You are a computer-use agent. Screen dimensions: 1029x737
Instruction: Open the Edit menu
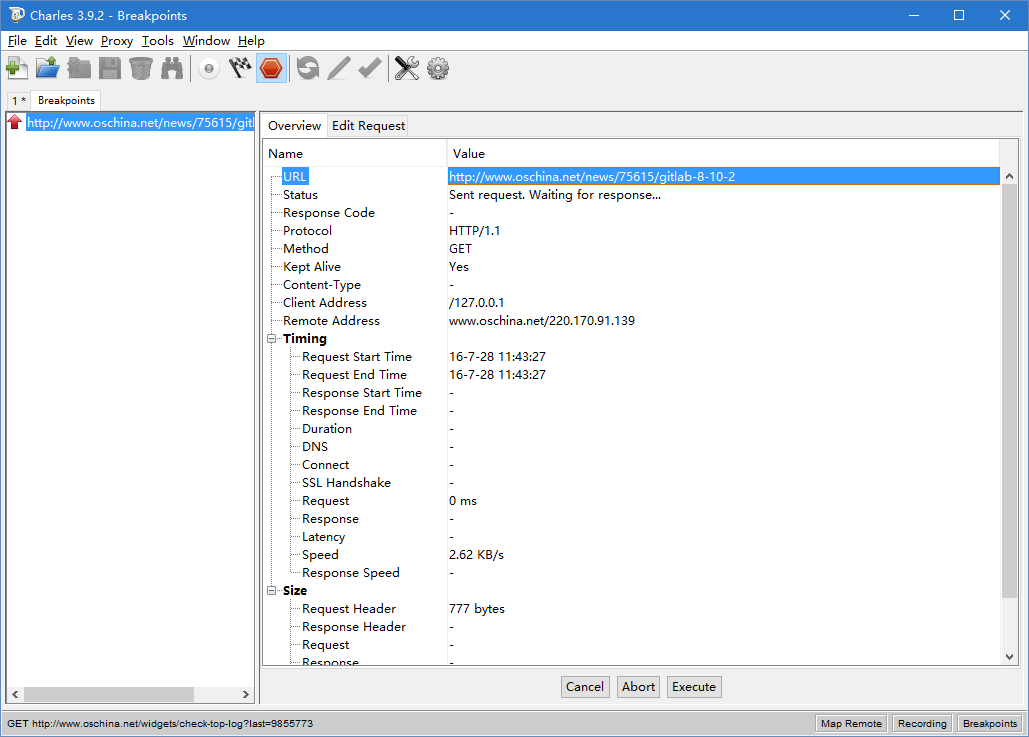click(x=46, y=41)
